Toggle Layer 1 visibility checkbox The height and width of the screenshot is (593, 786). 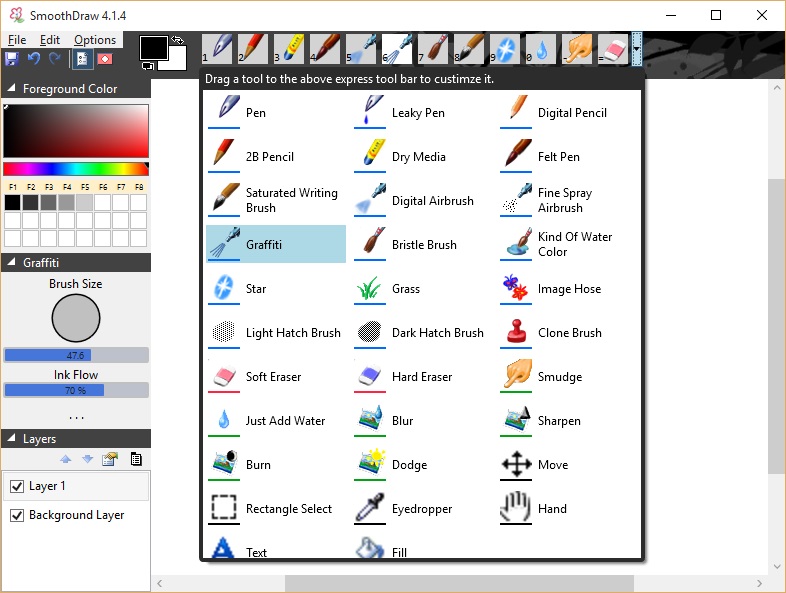pyautogui.click(x=17, y=486)
